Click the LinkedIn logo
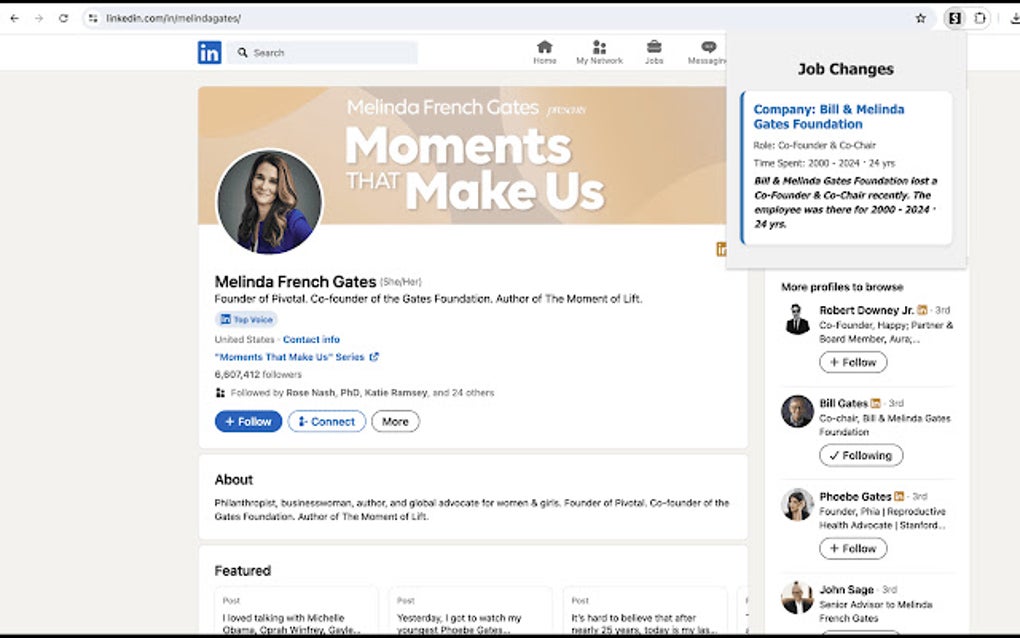Screen dimensions: 1020x638 (210, 52)
